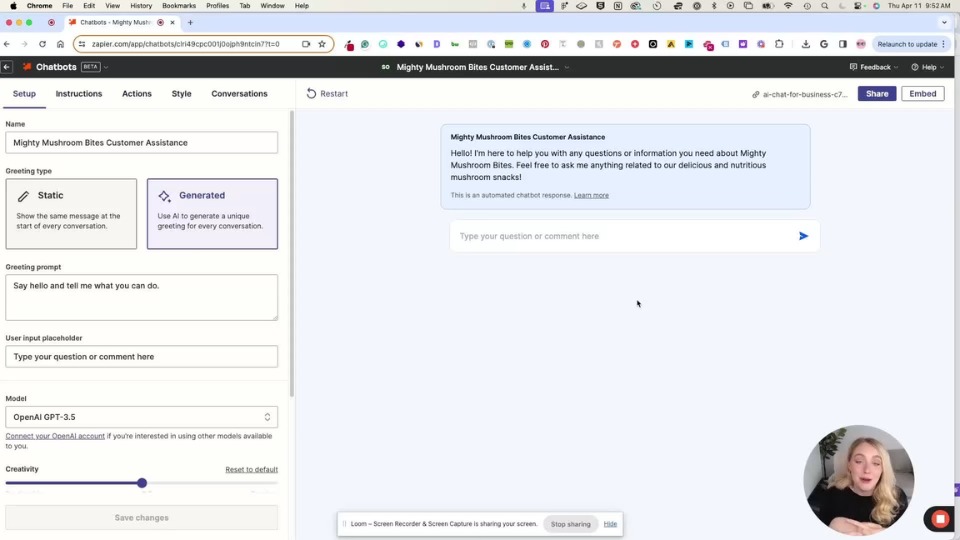Open the Chrome extensions puzzle icon
This screenshot has height=540, width=960.
click(779, 44)
